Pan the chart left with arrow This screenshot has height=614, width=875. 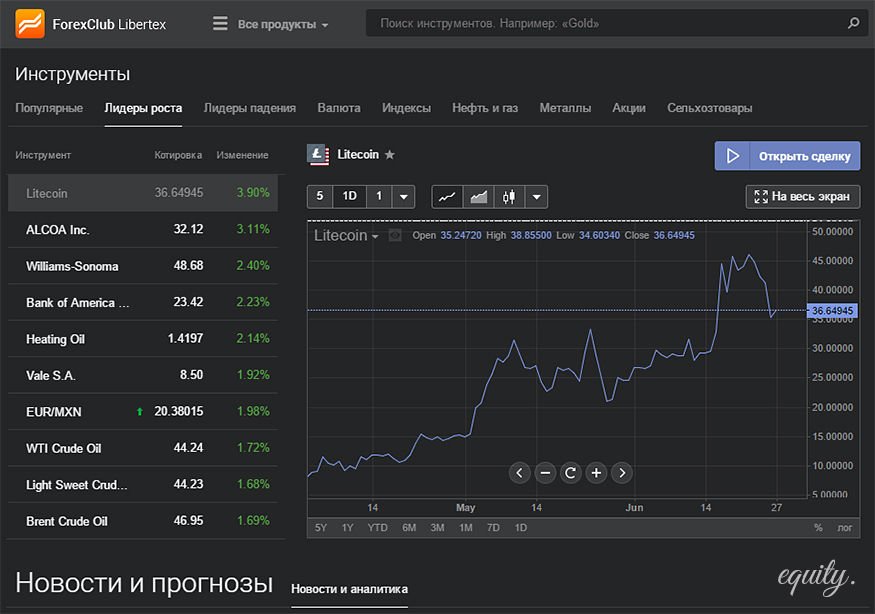[x=520, y=473]
